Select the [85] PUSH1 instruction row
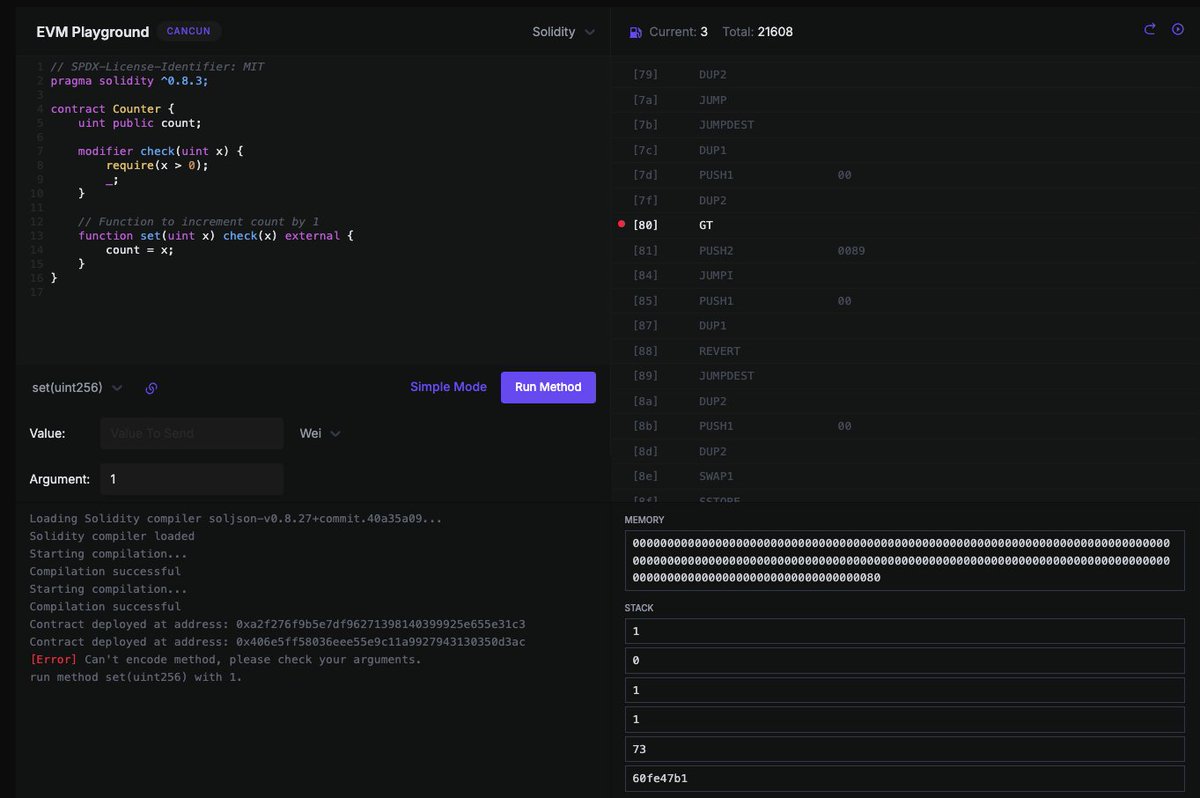 pyautogui.click(x=905, y=301)
